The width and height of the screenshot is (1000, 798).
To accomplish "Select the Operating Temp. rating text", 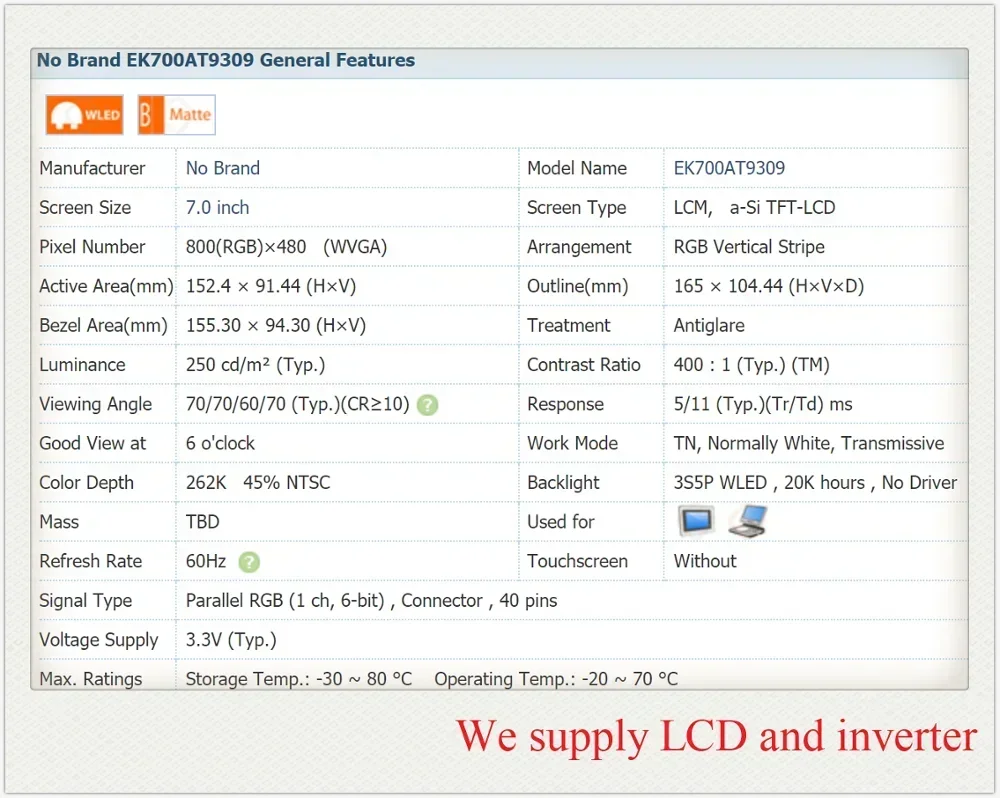I will (x=555, y=679).
